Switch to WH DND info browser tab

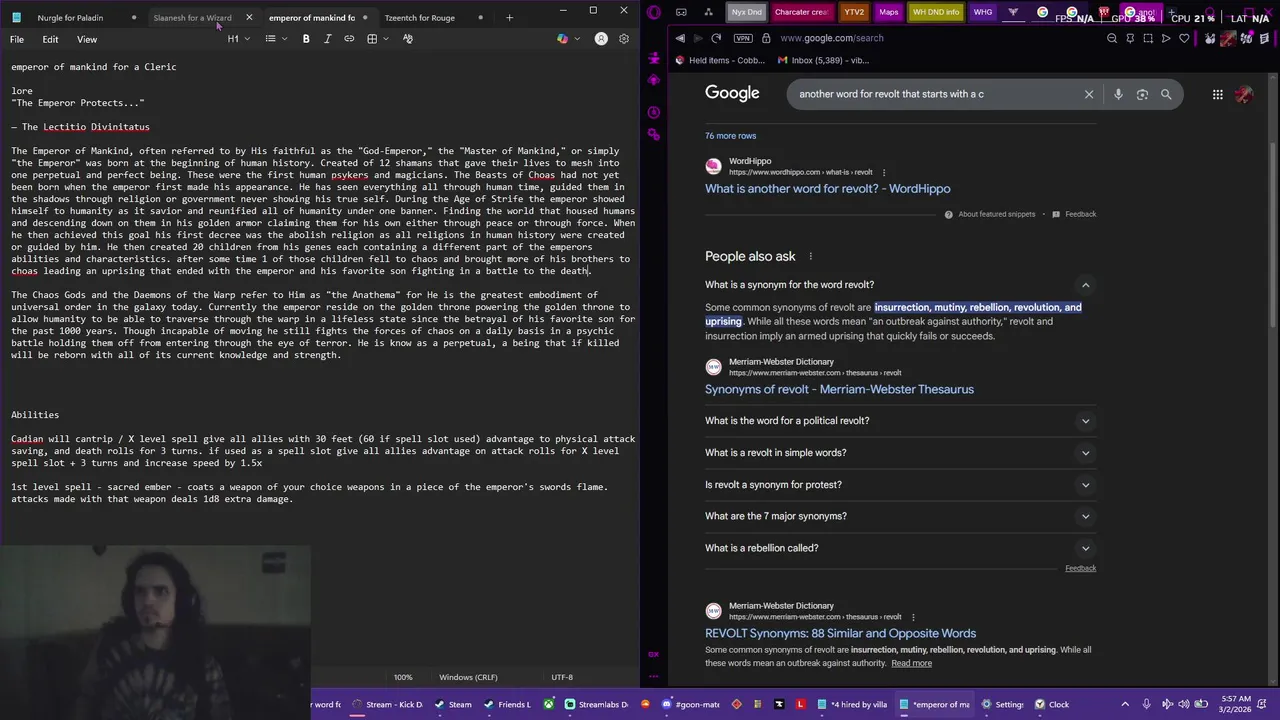[936, 12]
